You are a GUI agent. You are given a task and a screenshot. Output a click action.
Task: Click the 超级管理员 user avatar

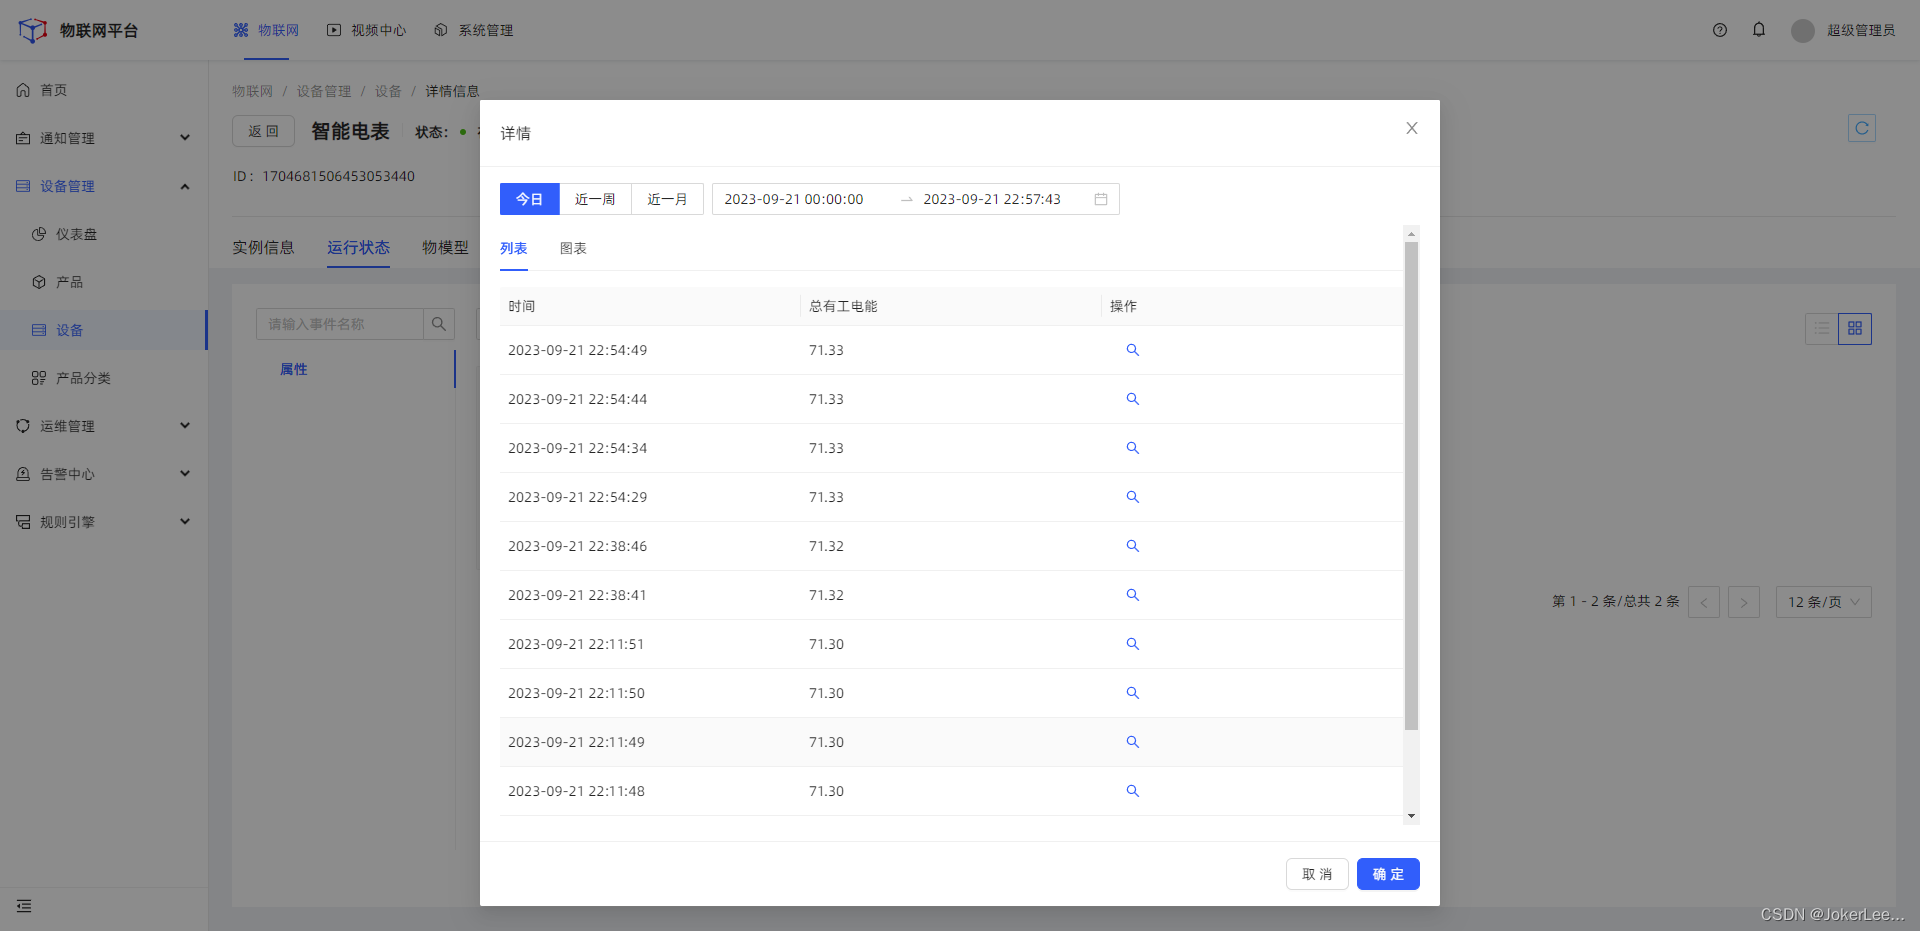pos(1802,31)
